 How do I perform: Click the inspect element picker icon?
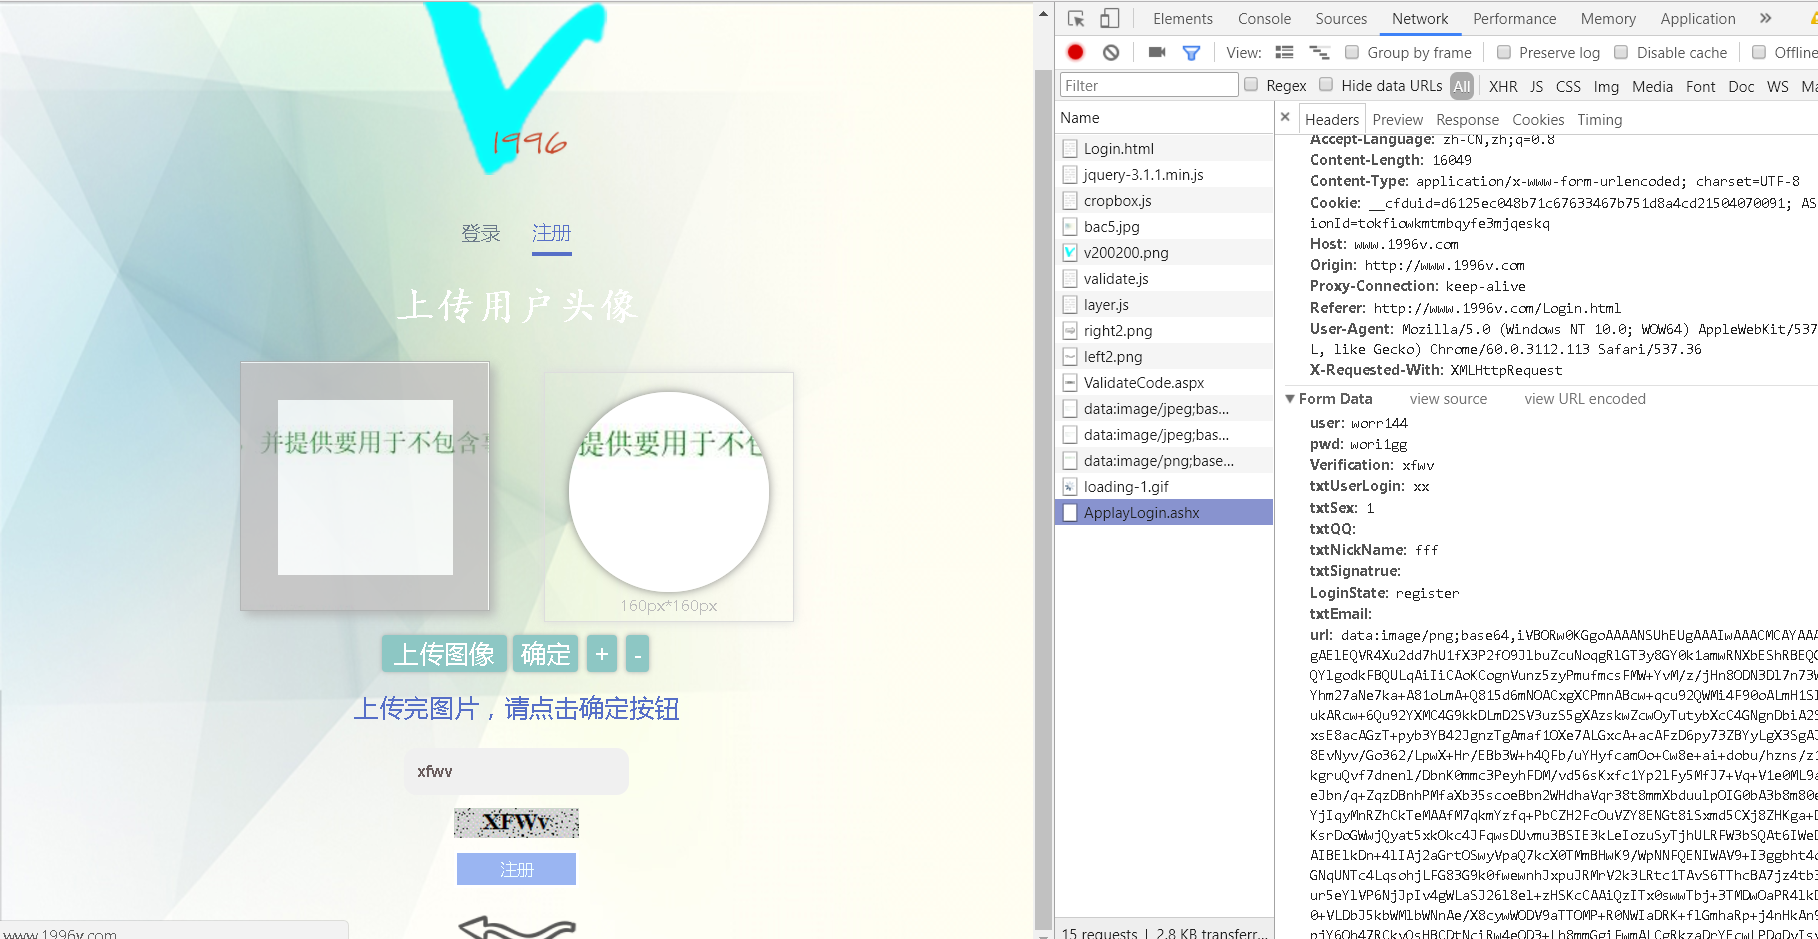click(x=1076, y=19)
